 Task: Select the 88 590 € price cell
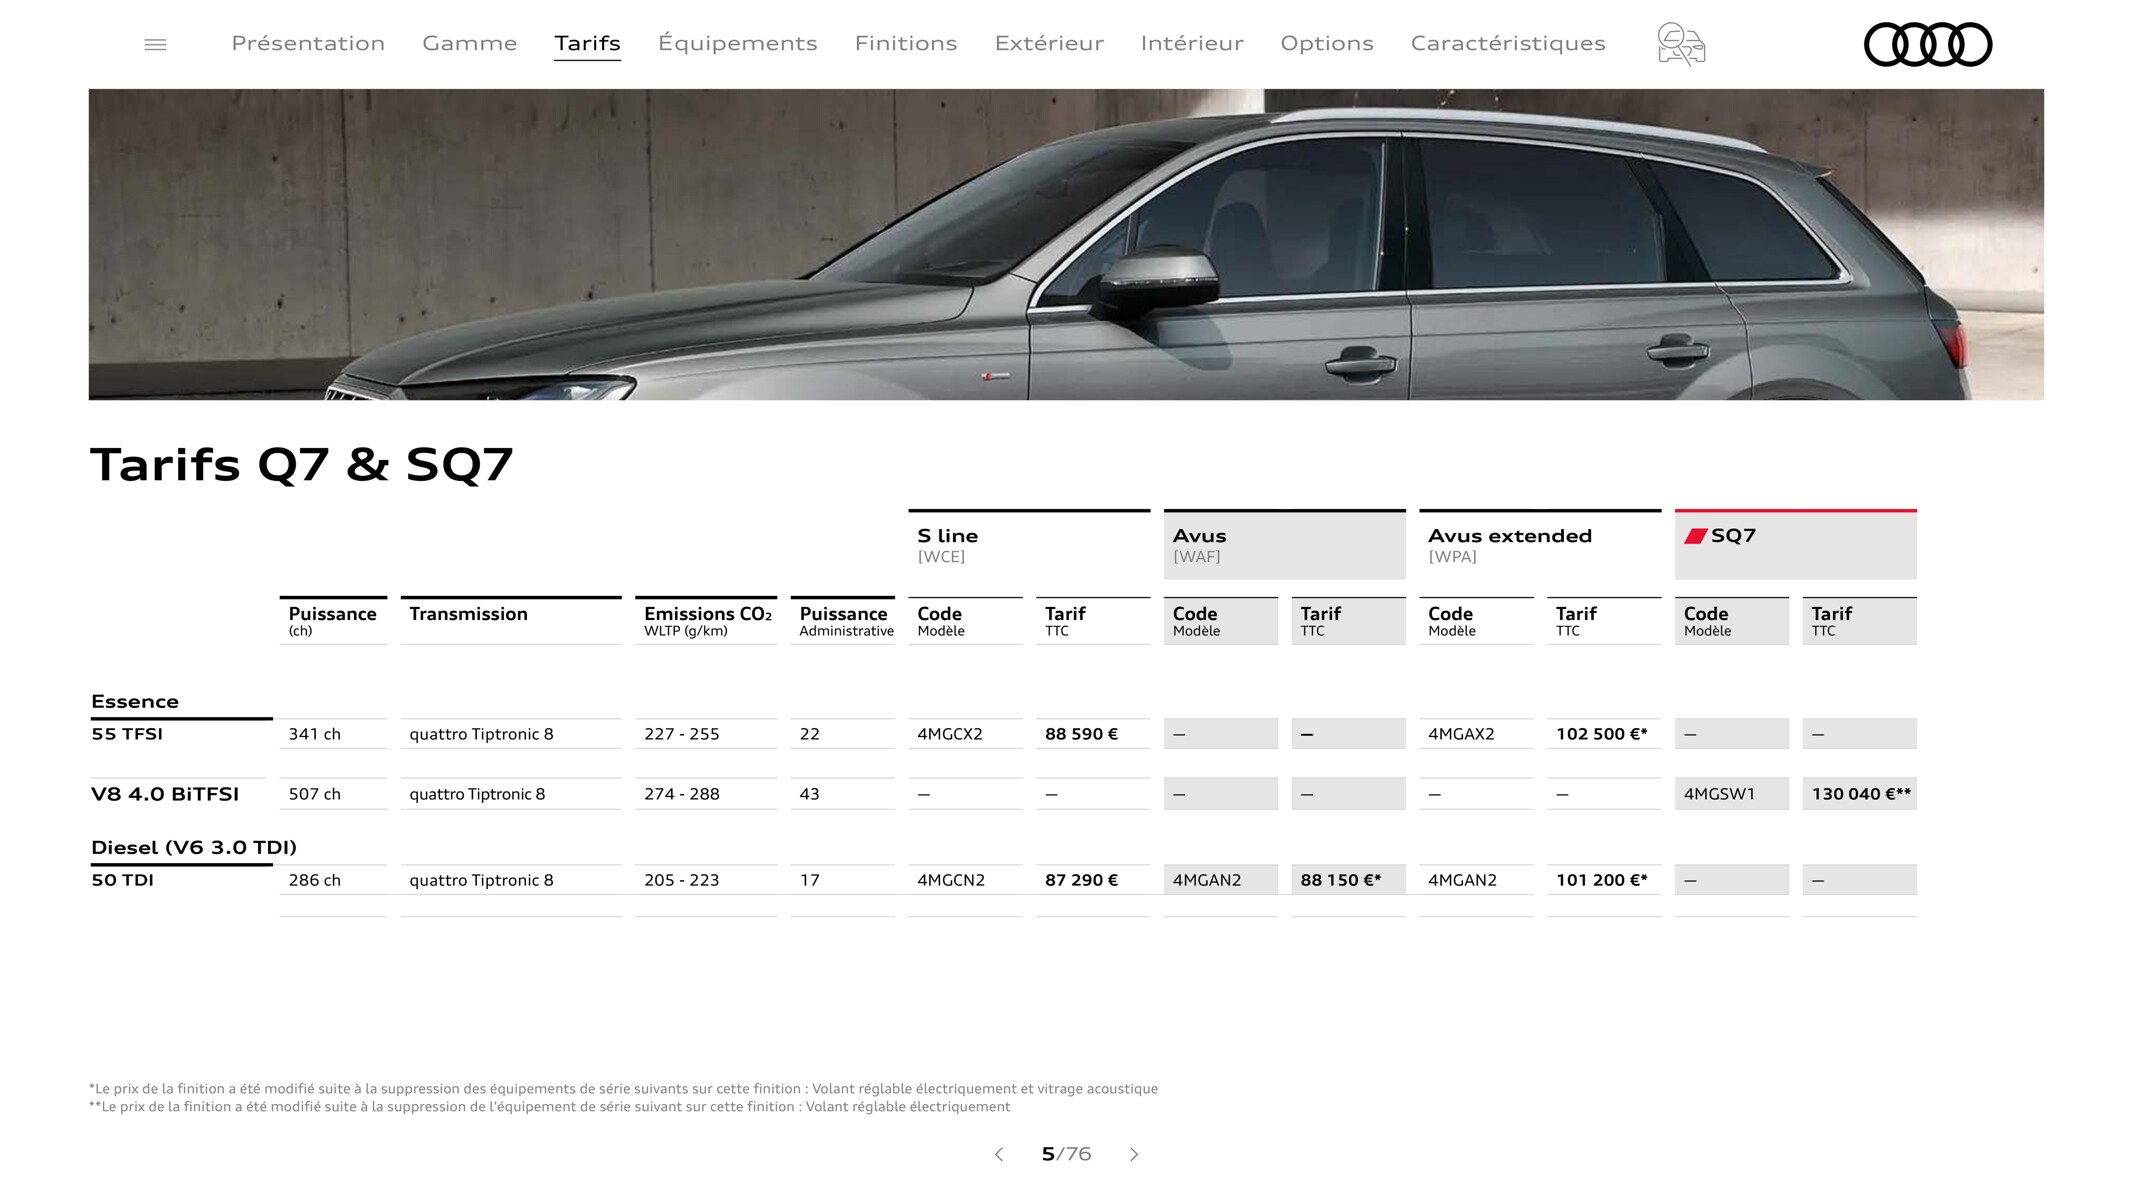[1093, 734]
